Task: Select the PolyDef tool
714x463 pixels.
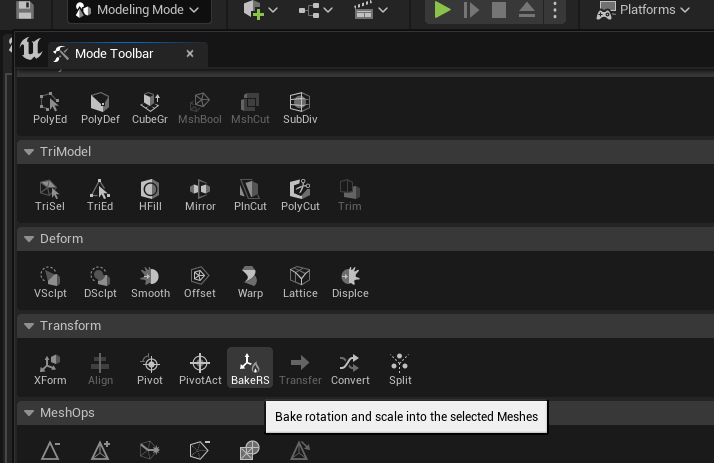Action: [100, 108]
